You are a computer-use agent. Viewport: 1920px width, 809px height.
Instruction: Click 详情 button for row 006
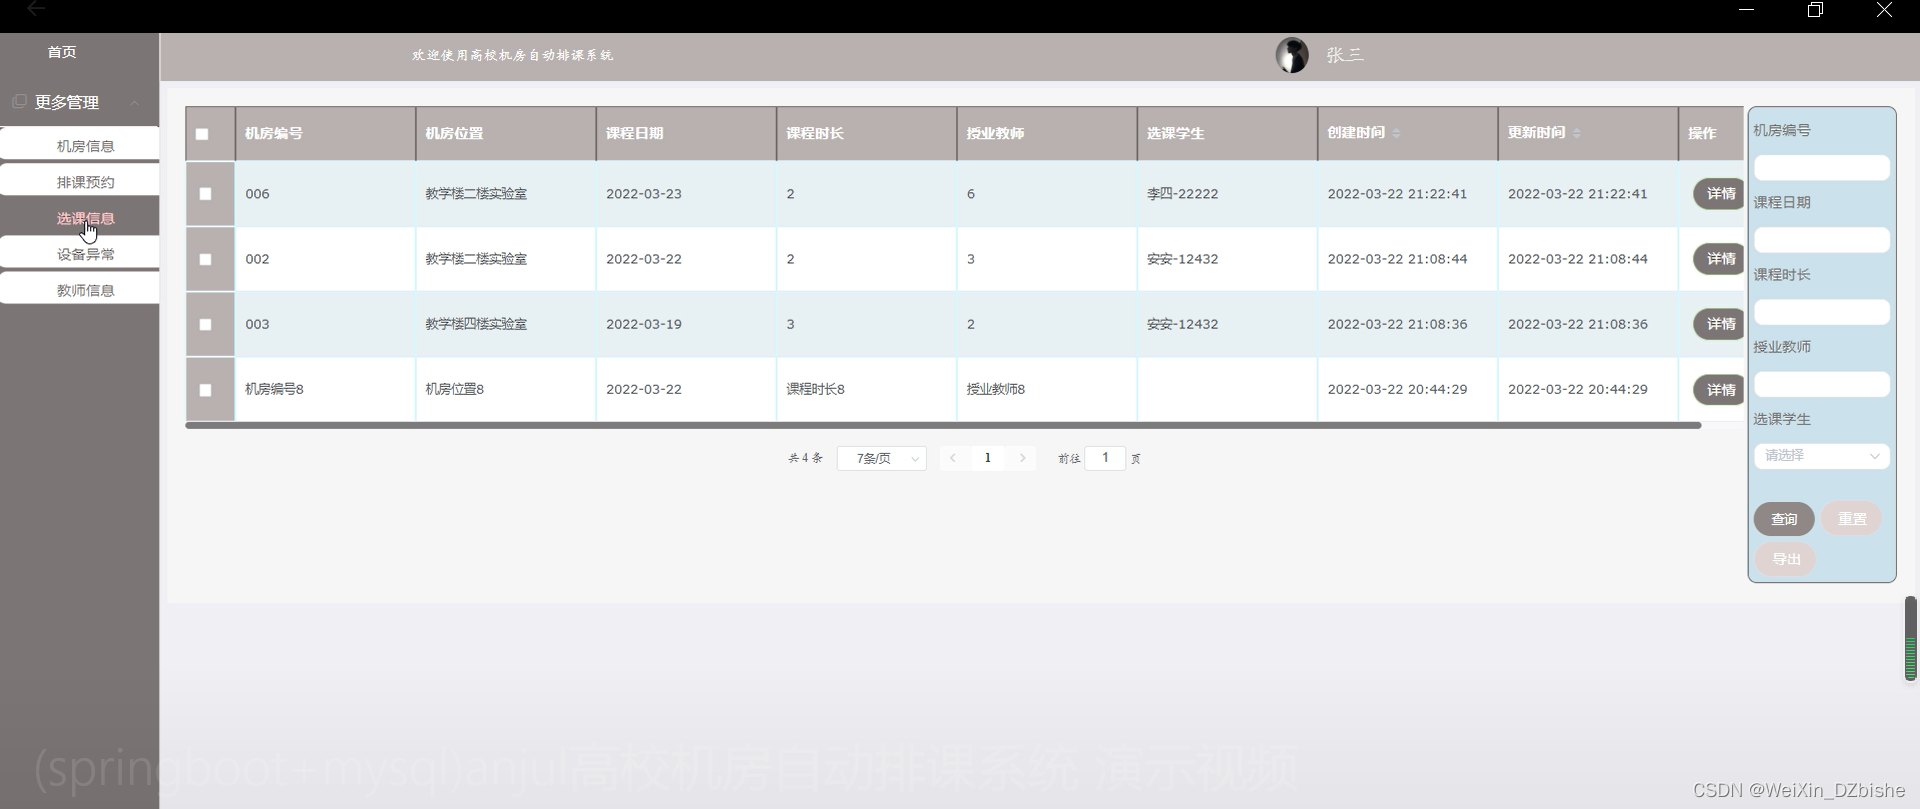[x=1719, y=194]
